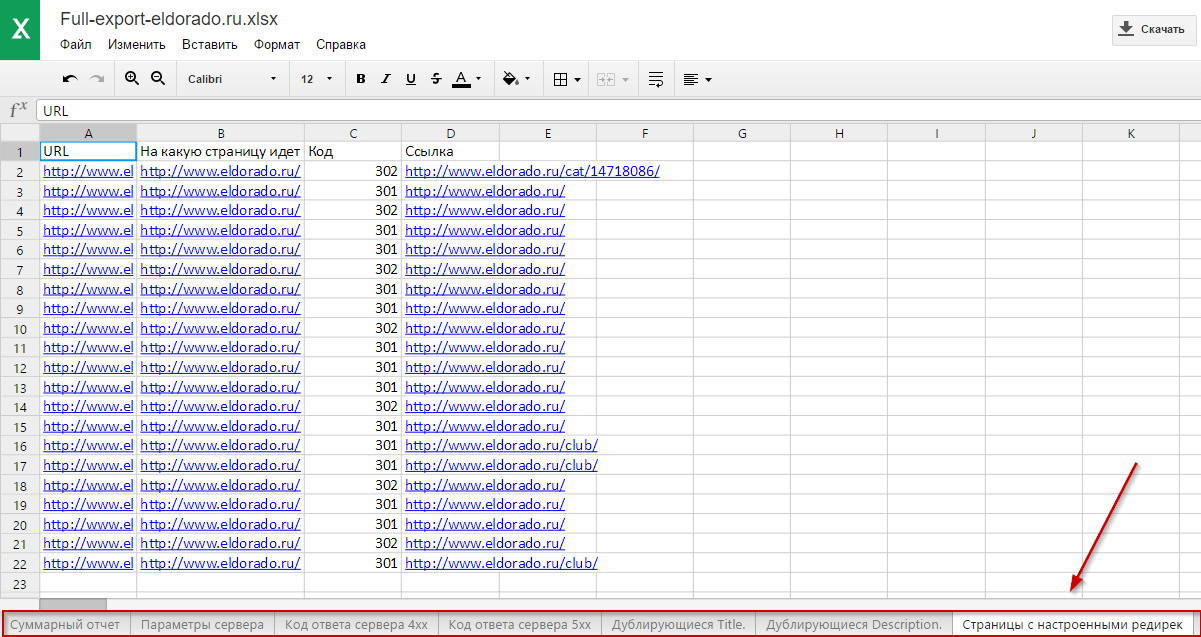This screenshot has height=637, width=1201.
Task: Open the Код ответа сервера 5xx tab
Action: point(520,625)
